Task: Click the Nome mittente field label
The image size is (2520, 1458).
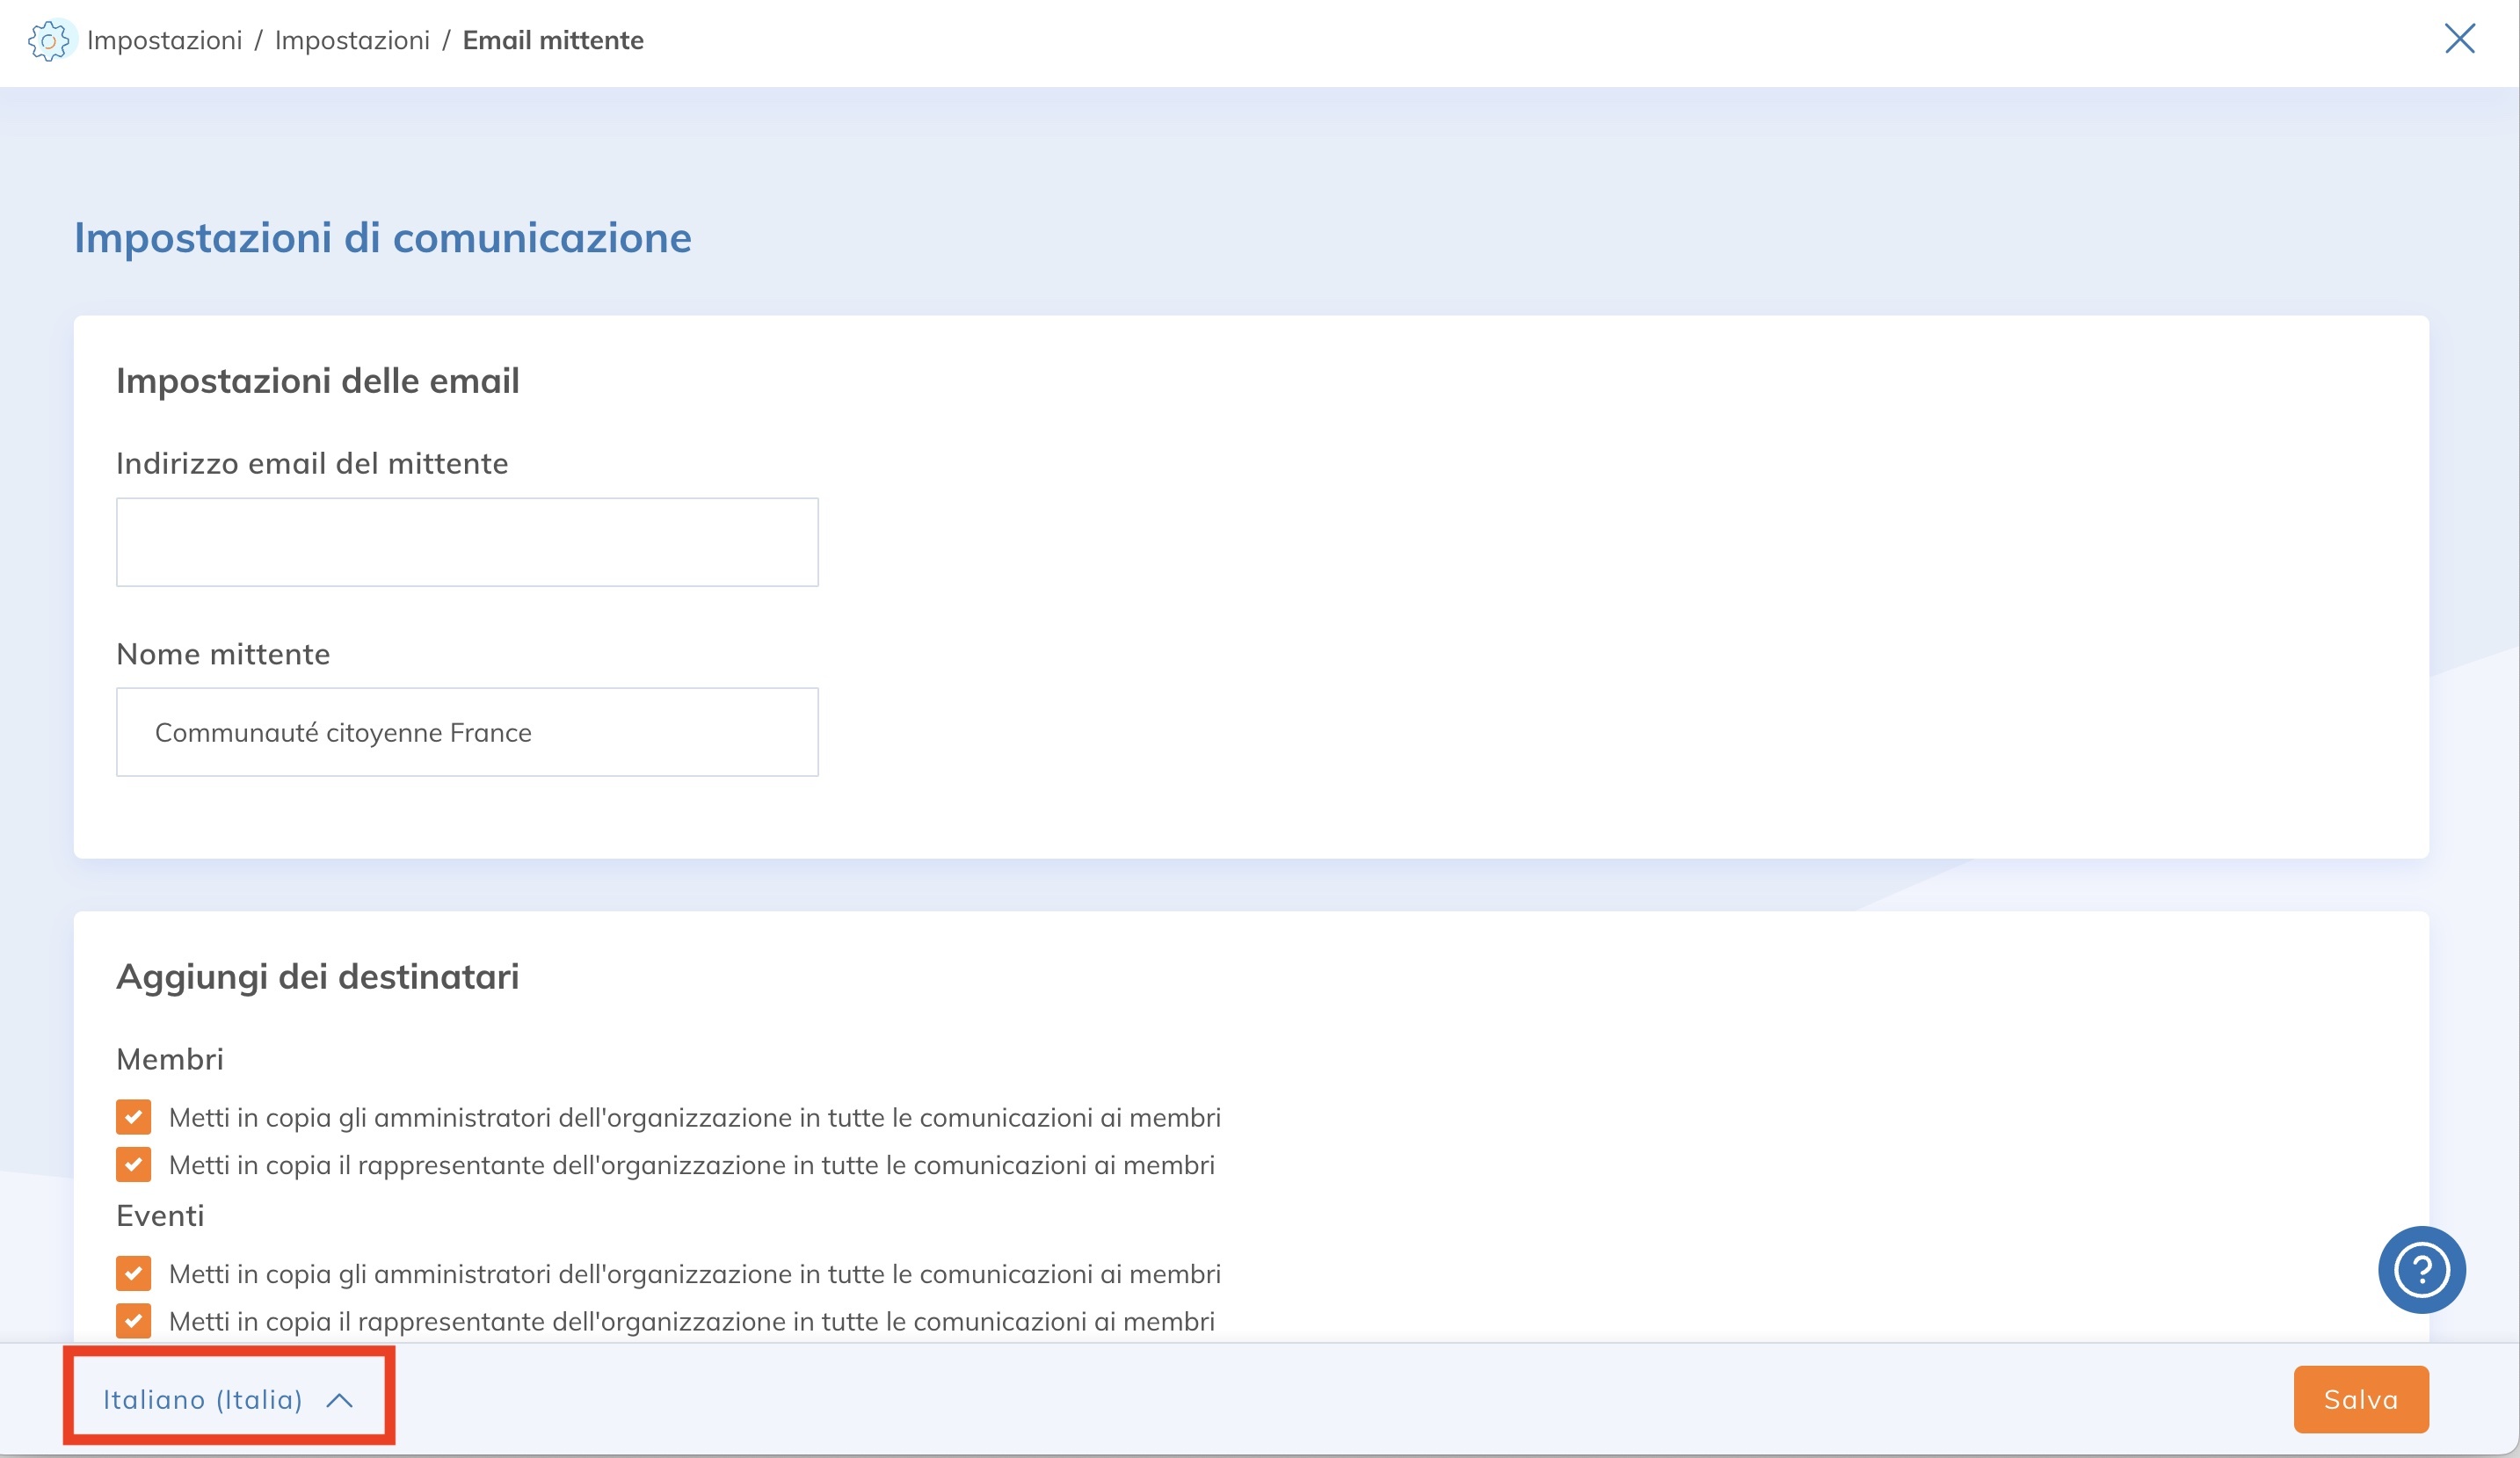Action: coord(223,654)
